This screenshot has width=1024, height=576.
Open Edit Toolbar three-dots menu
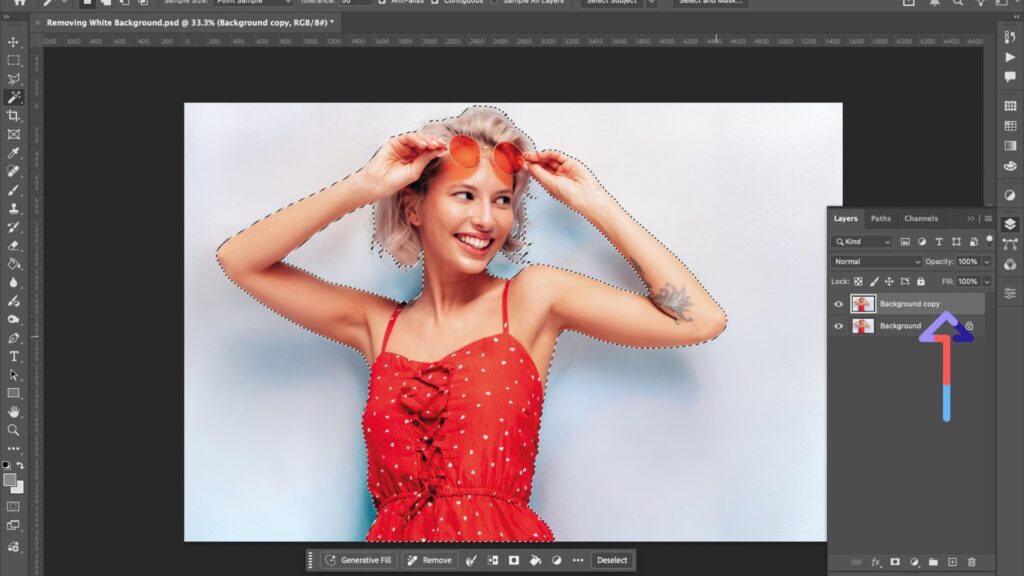click(x=13, y=449)
